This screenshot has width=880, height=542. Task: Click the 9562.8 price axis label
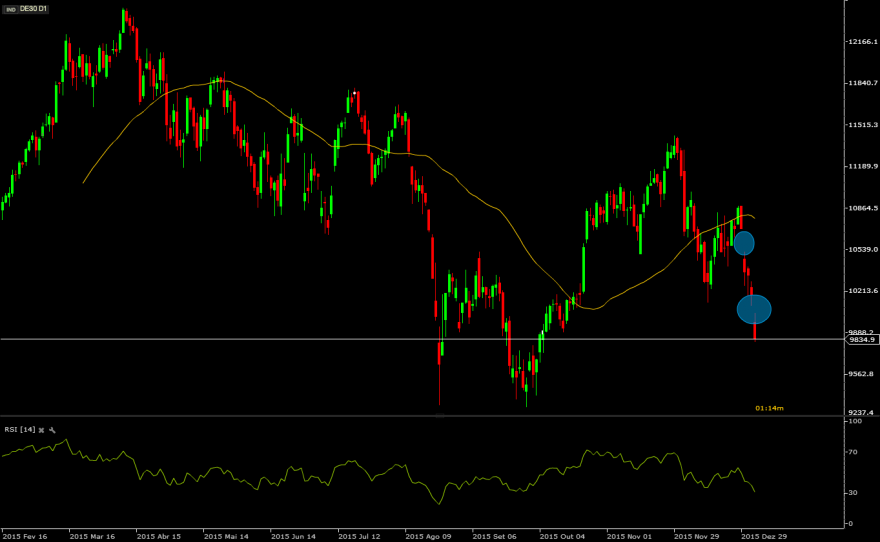point(861,374)
